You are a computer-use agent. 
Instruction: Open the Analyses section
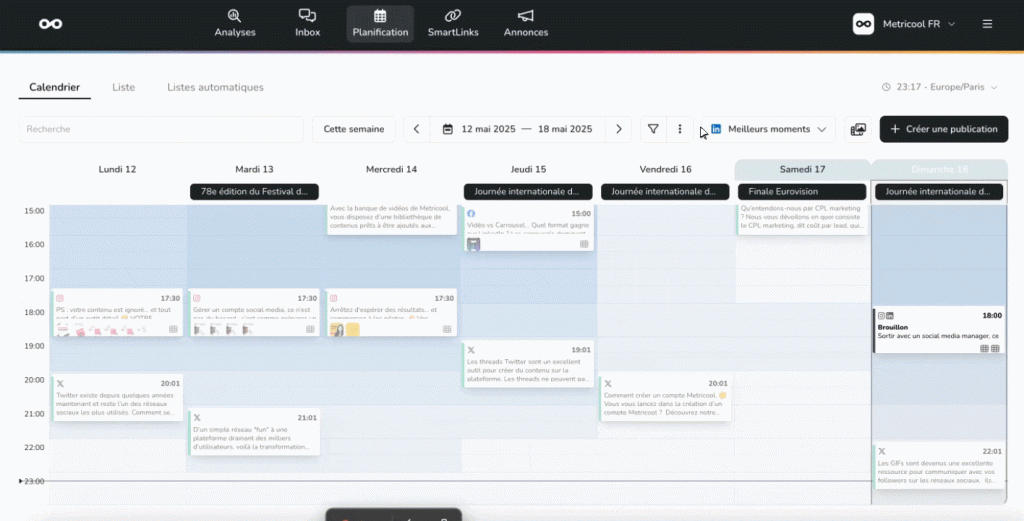pyautogui.click(x=234, y=24)
